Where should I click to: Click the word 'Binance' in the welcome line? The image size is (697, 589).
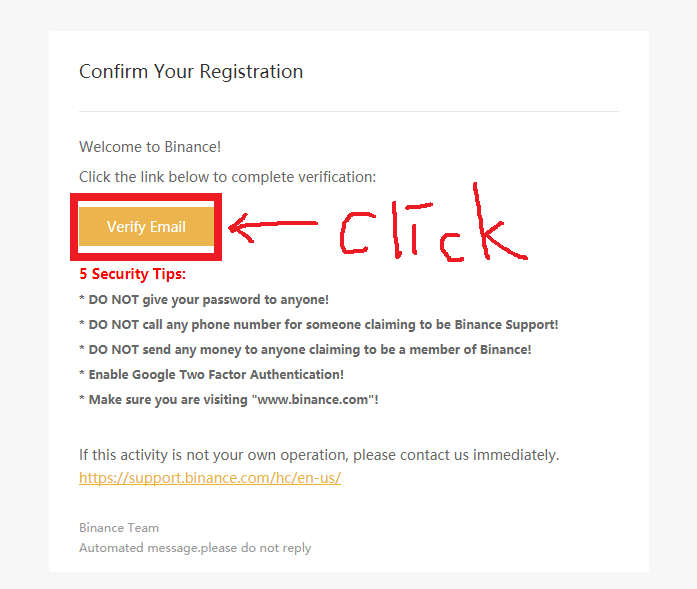click(x=190, y=147)
